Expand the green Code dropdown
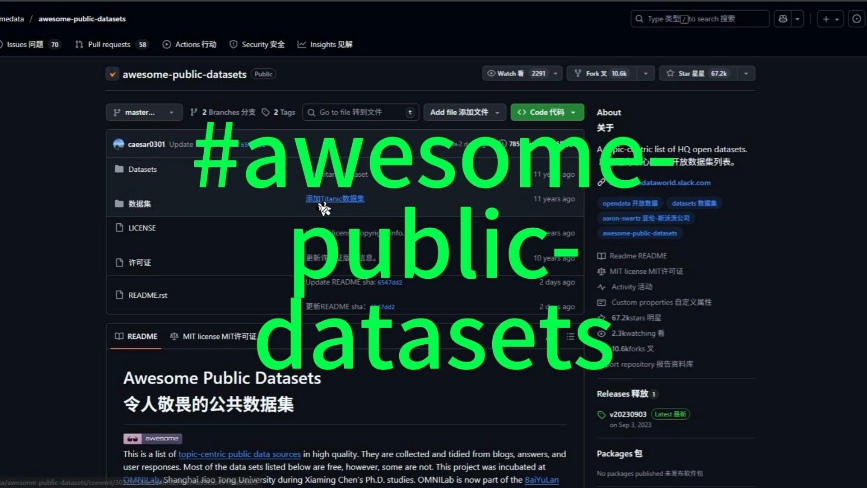 [x=546, y=113]
